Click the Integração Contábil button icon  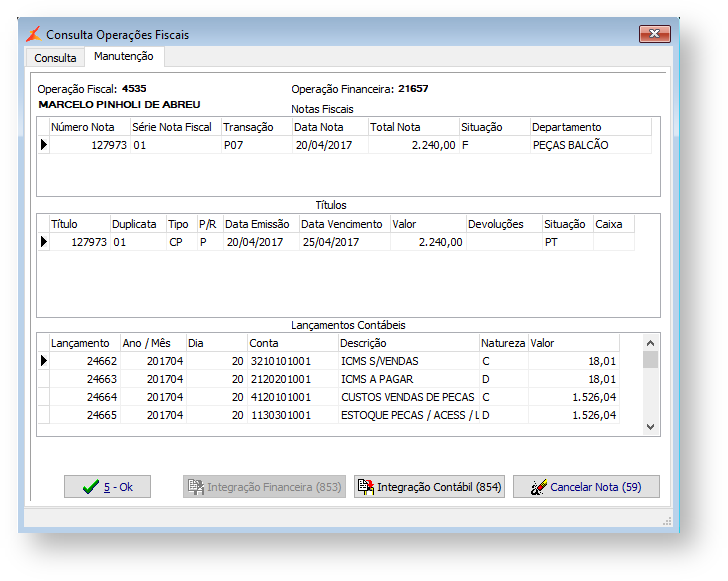coord(365,487)
